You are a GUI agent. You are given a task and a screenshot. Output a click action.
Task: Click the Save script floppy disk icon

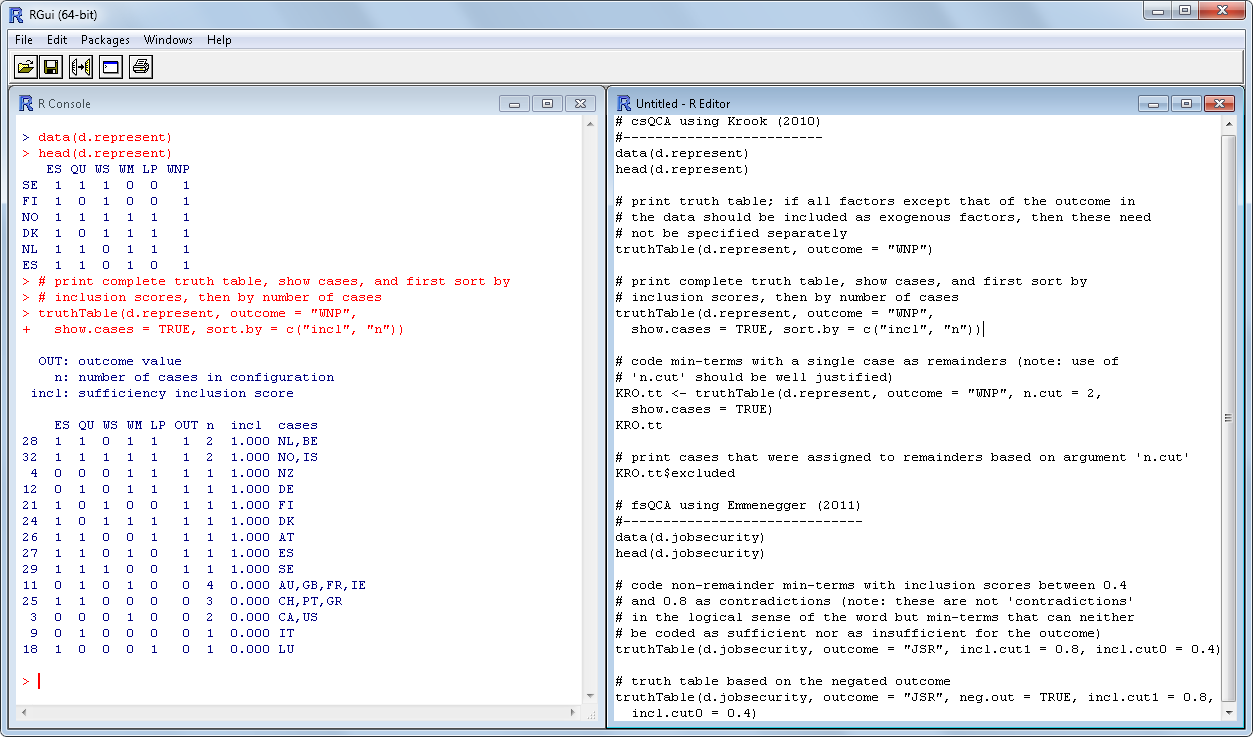tap(52, 67)
